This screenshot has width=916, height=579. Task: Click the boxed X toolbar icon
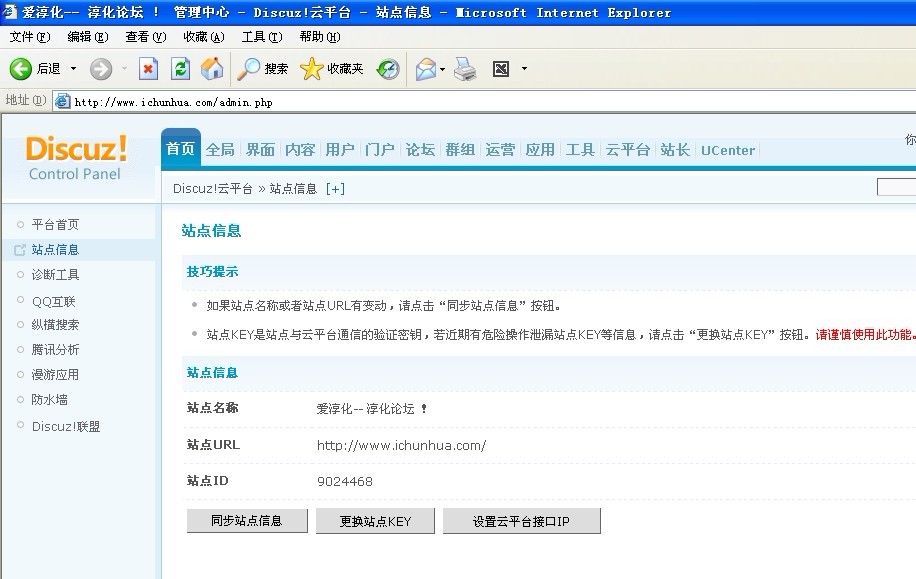point(501,69)
